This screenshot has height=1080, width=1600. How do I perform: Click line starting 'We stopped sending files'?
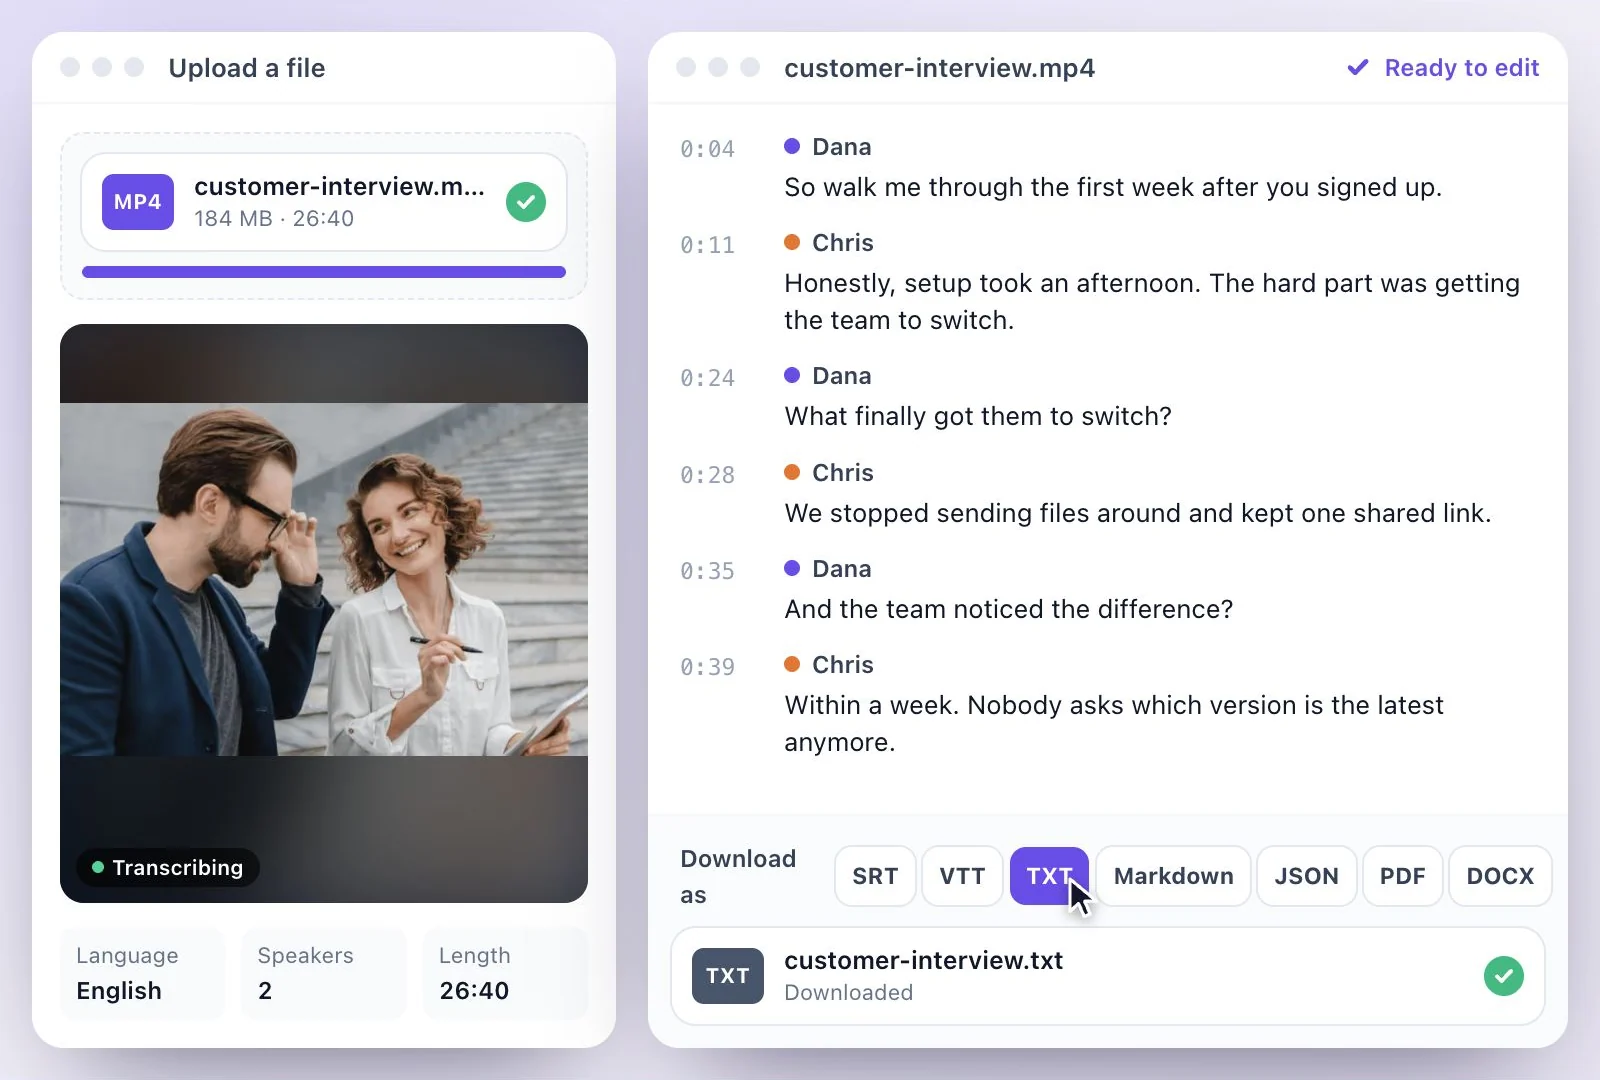[x=1138, y=513]
